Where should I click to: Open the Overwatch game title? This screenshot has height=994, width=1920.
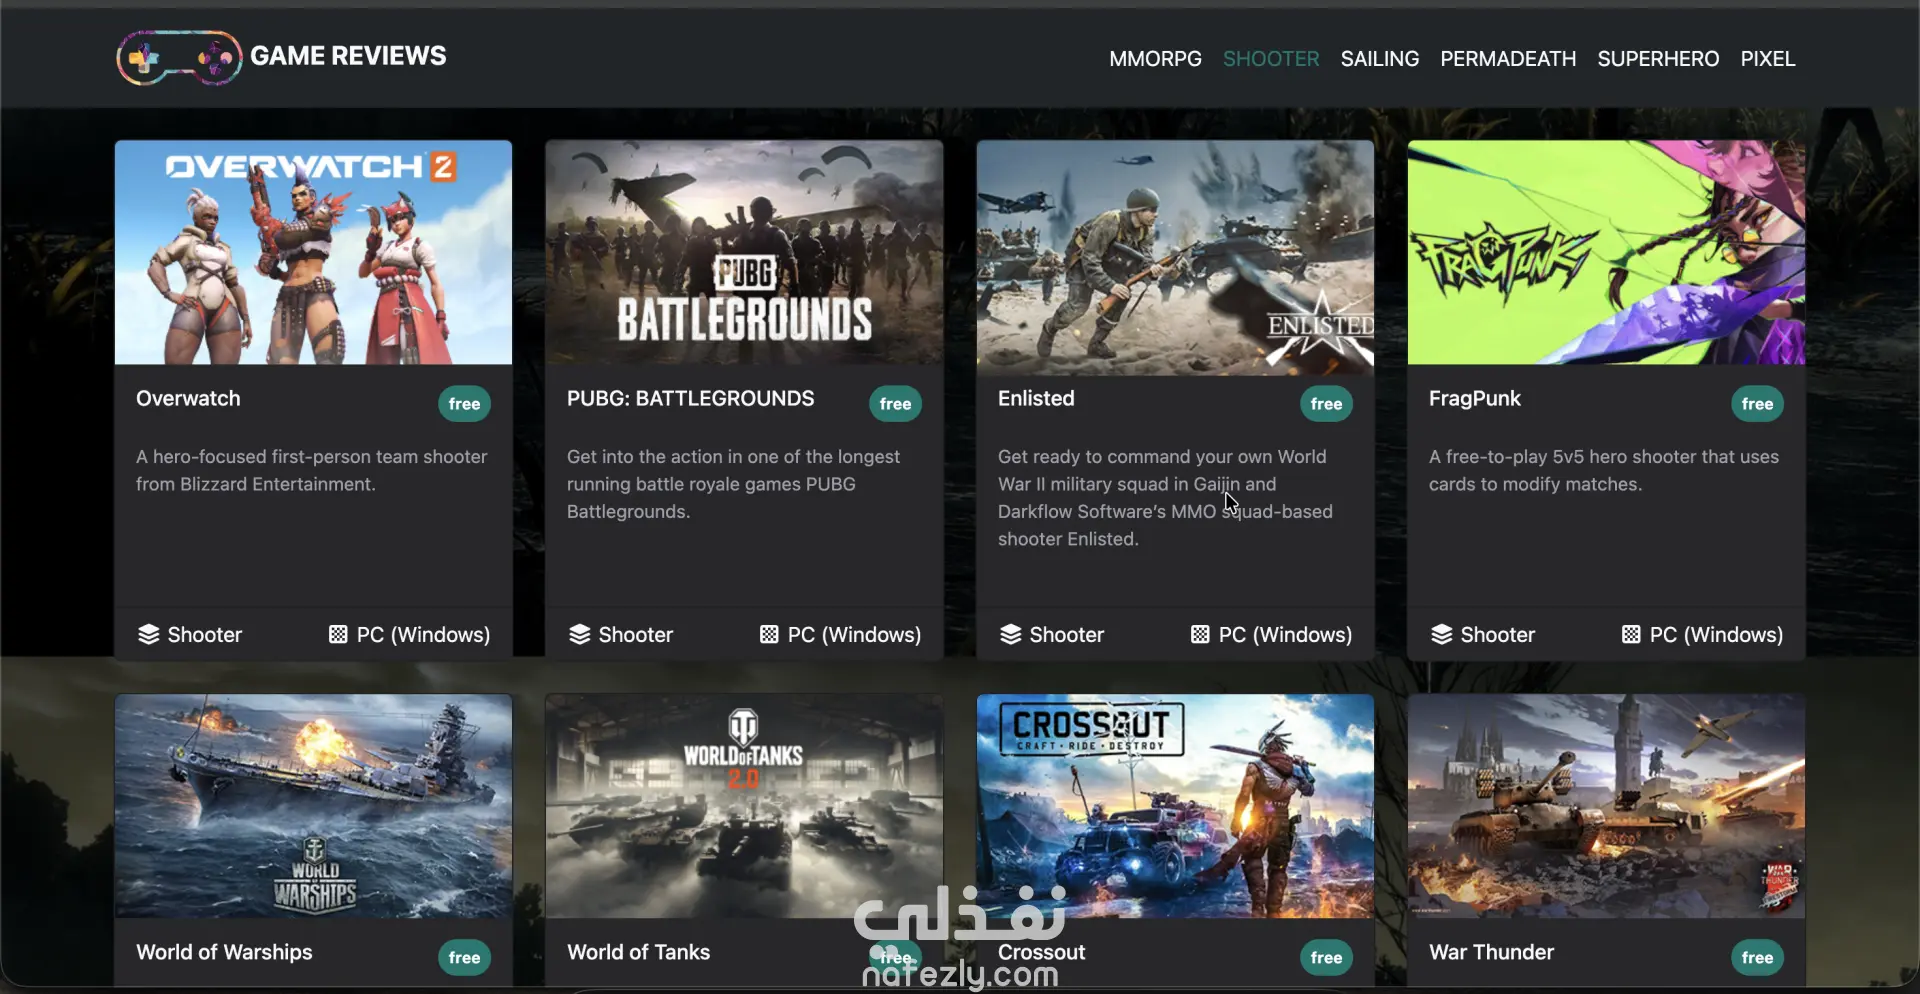coord(188,398)
